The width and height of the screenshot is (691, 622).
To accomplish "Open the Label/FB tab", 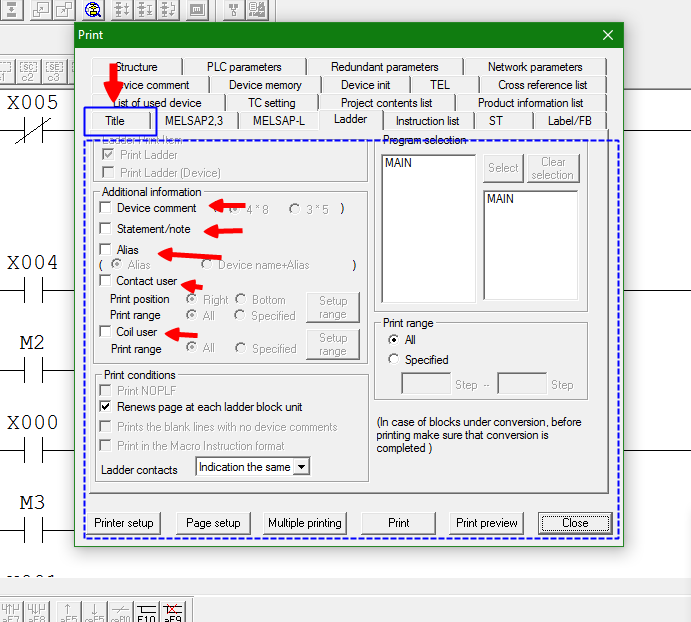I will pyautogui.click(x=570, y=121).
